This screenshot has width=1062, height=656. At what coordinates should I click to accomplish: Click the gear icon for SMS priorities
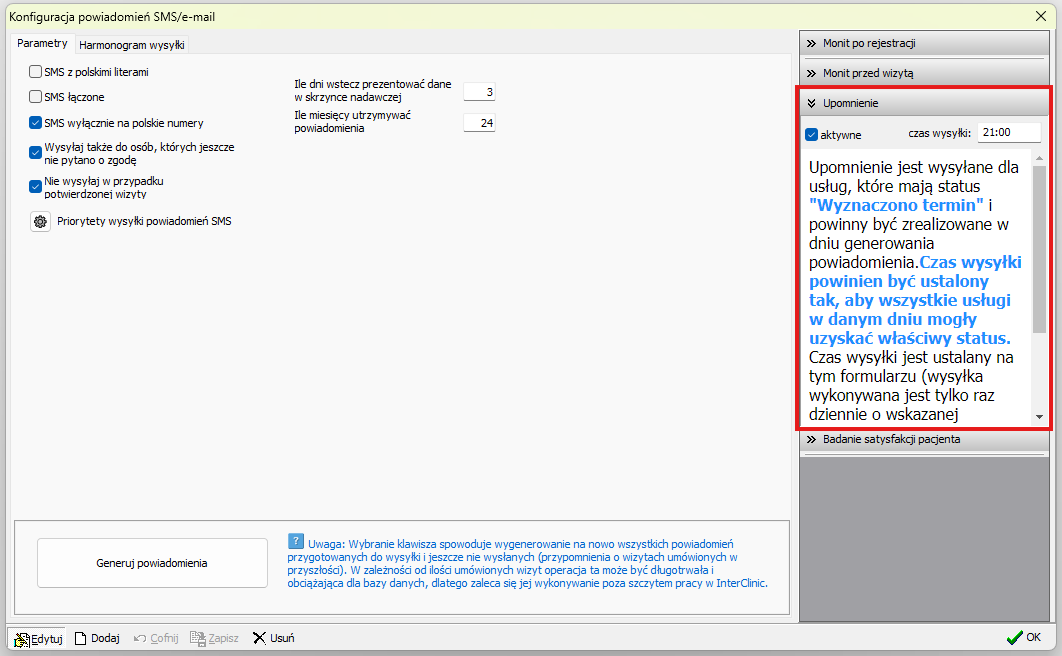pyautogui.click(x=40, y=222)
